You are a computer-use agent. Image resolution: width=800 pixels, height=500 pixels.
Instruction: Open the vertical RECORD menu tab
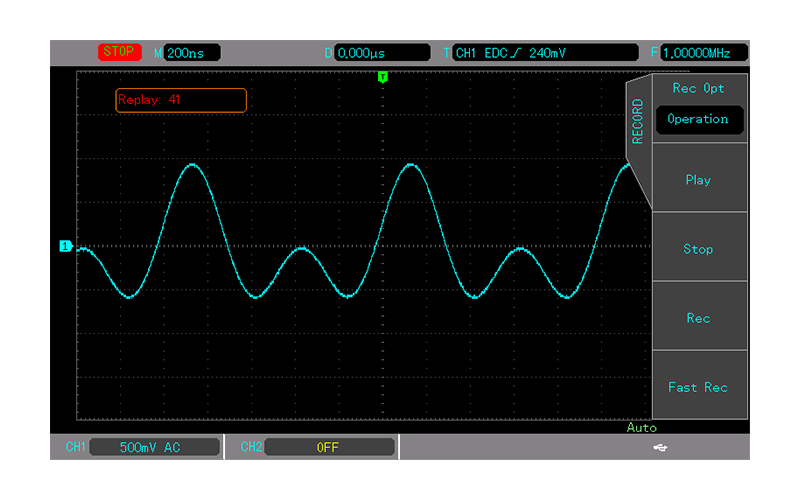638,122
